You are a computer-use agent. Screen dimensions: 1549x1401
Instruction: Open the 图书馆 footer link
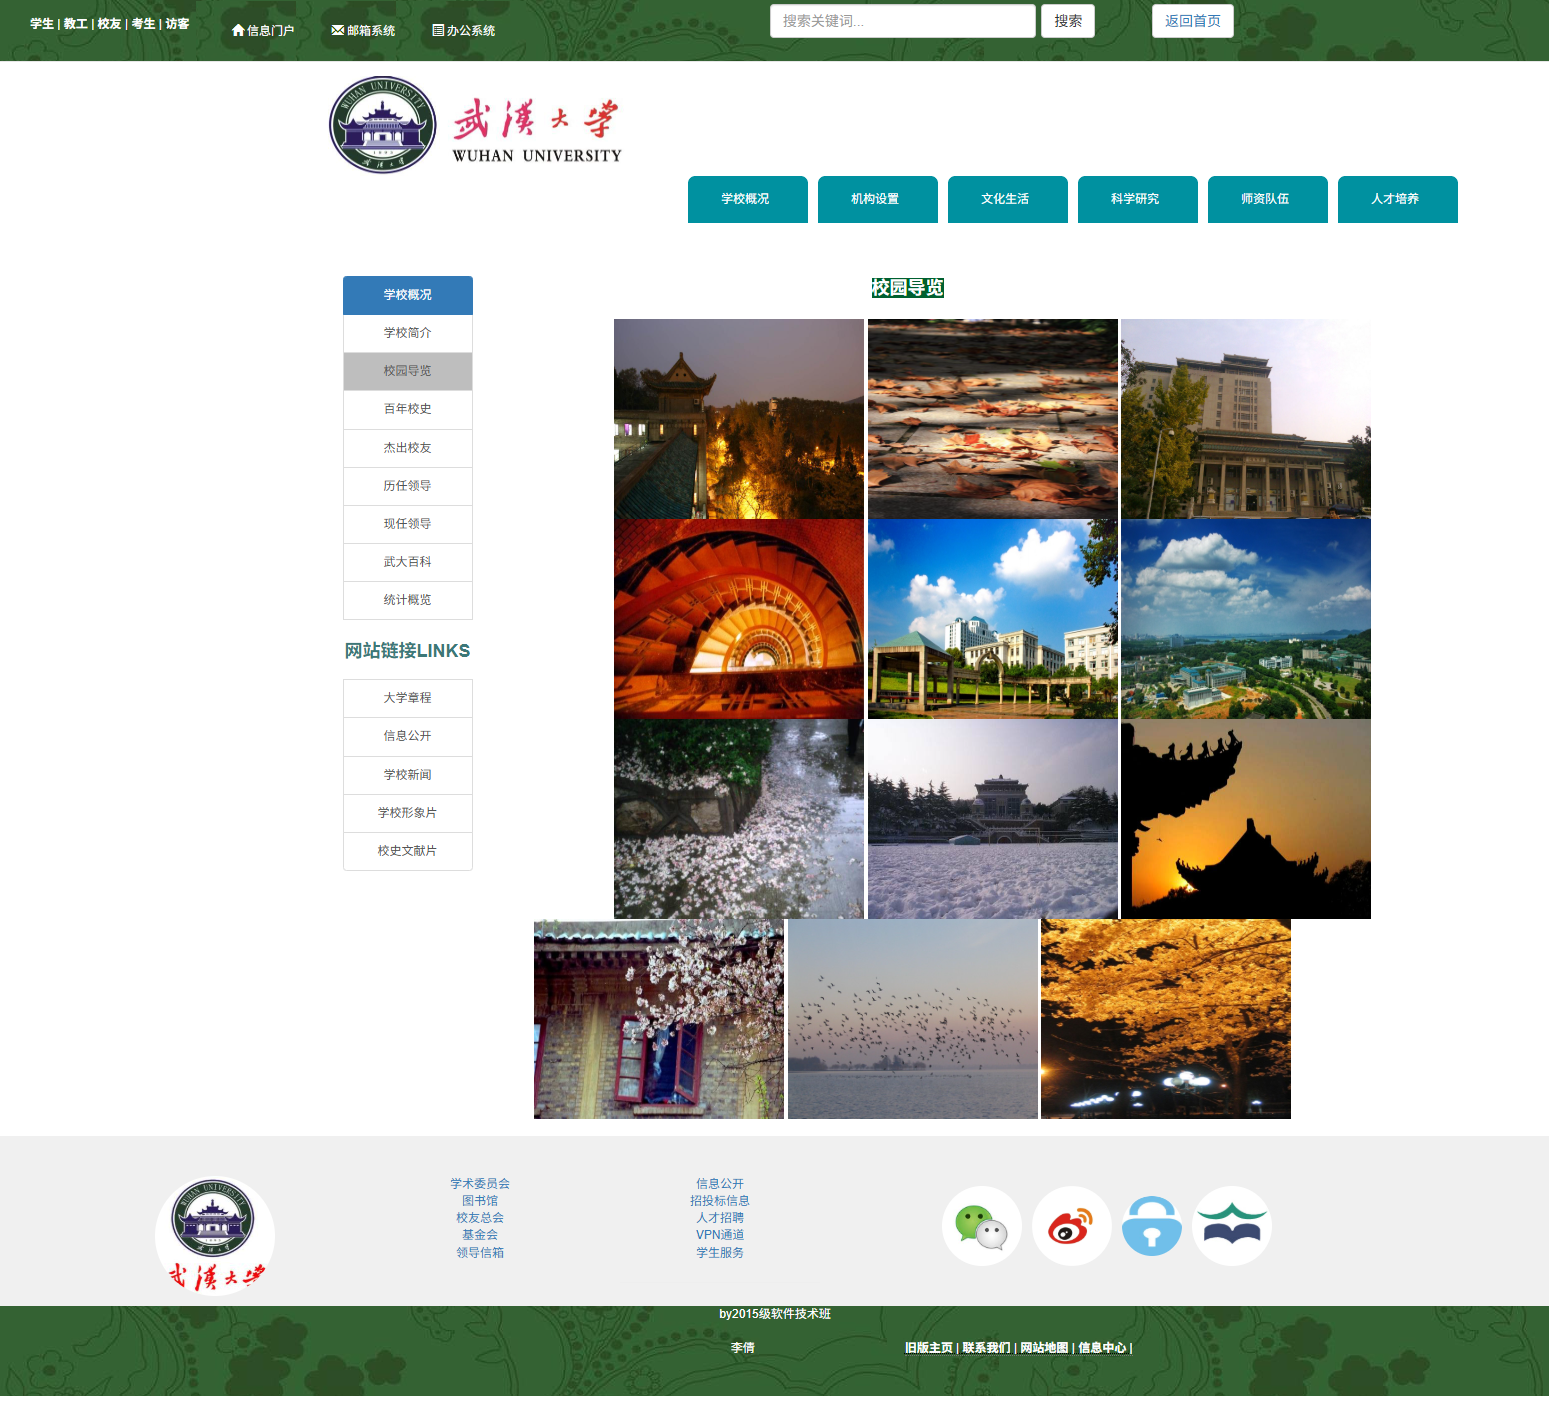(x=480, y=1200)
